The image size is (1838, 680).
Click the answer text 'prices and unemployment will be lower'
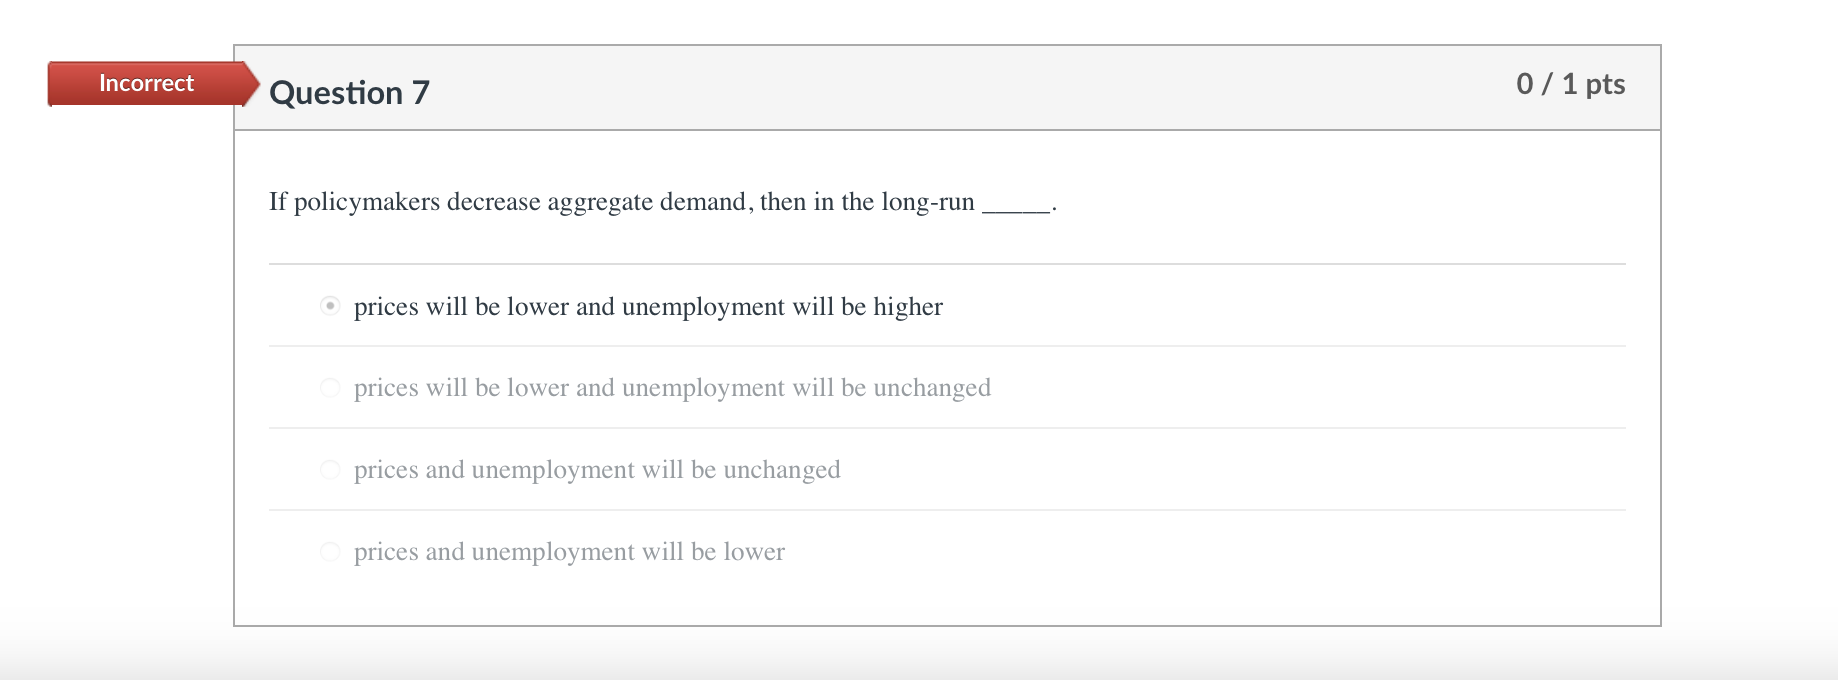coord(570,551)
